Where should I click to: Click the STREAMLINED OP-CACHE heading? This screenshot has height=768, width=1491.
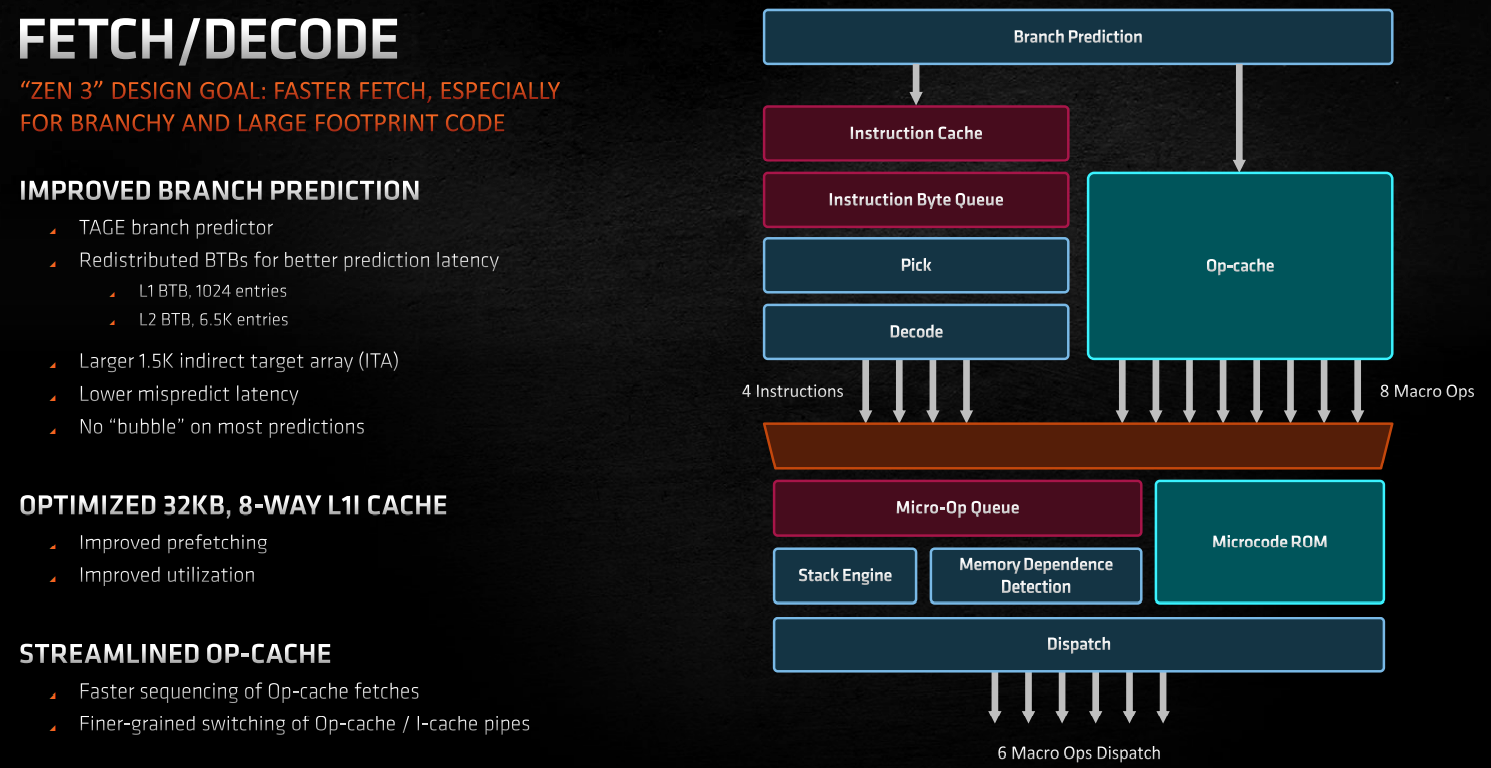[x=175, y=654]
